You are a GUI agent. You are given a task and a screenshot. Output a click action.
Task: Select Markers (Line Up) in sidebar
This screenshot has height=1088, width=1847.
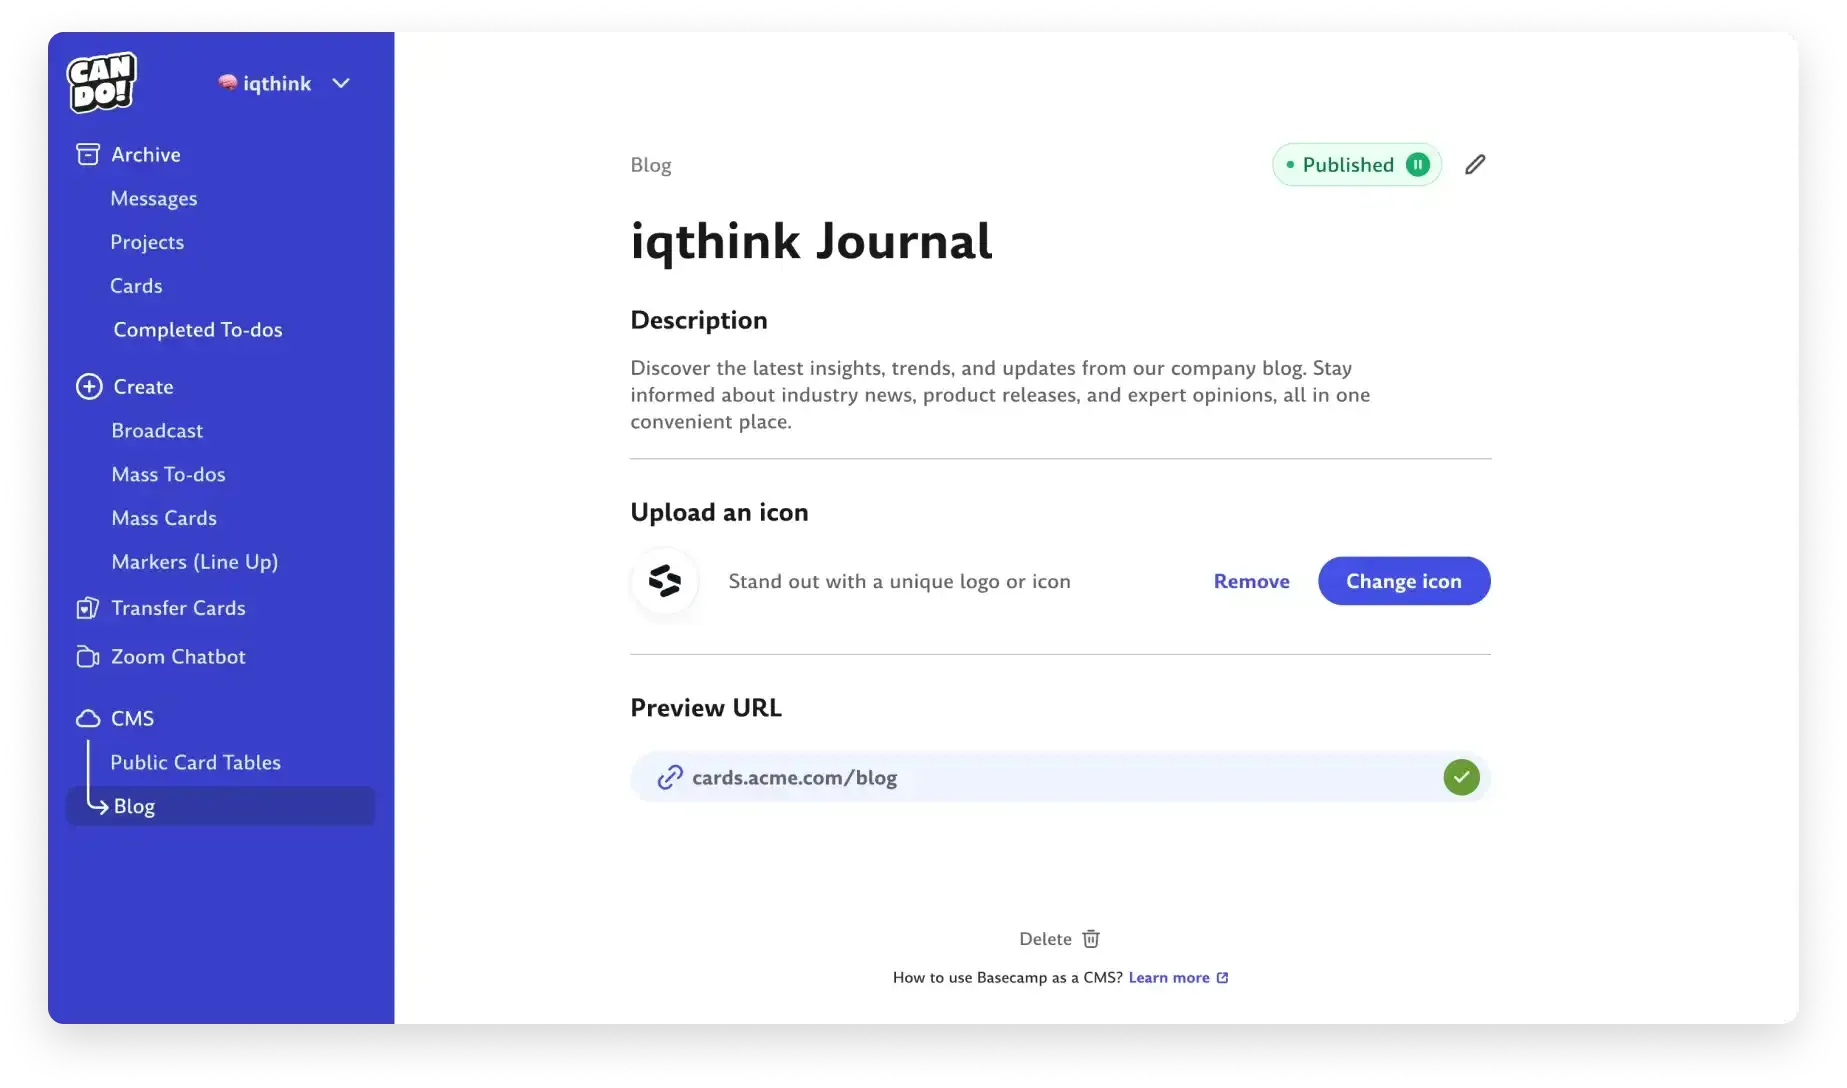194,562
